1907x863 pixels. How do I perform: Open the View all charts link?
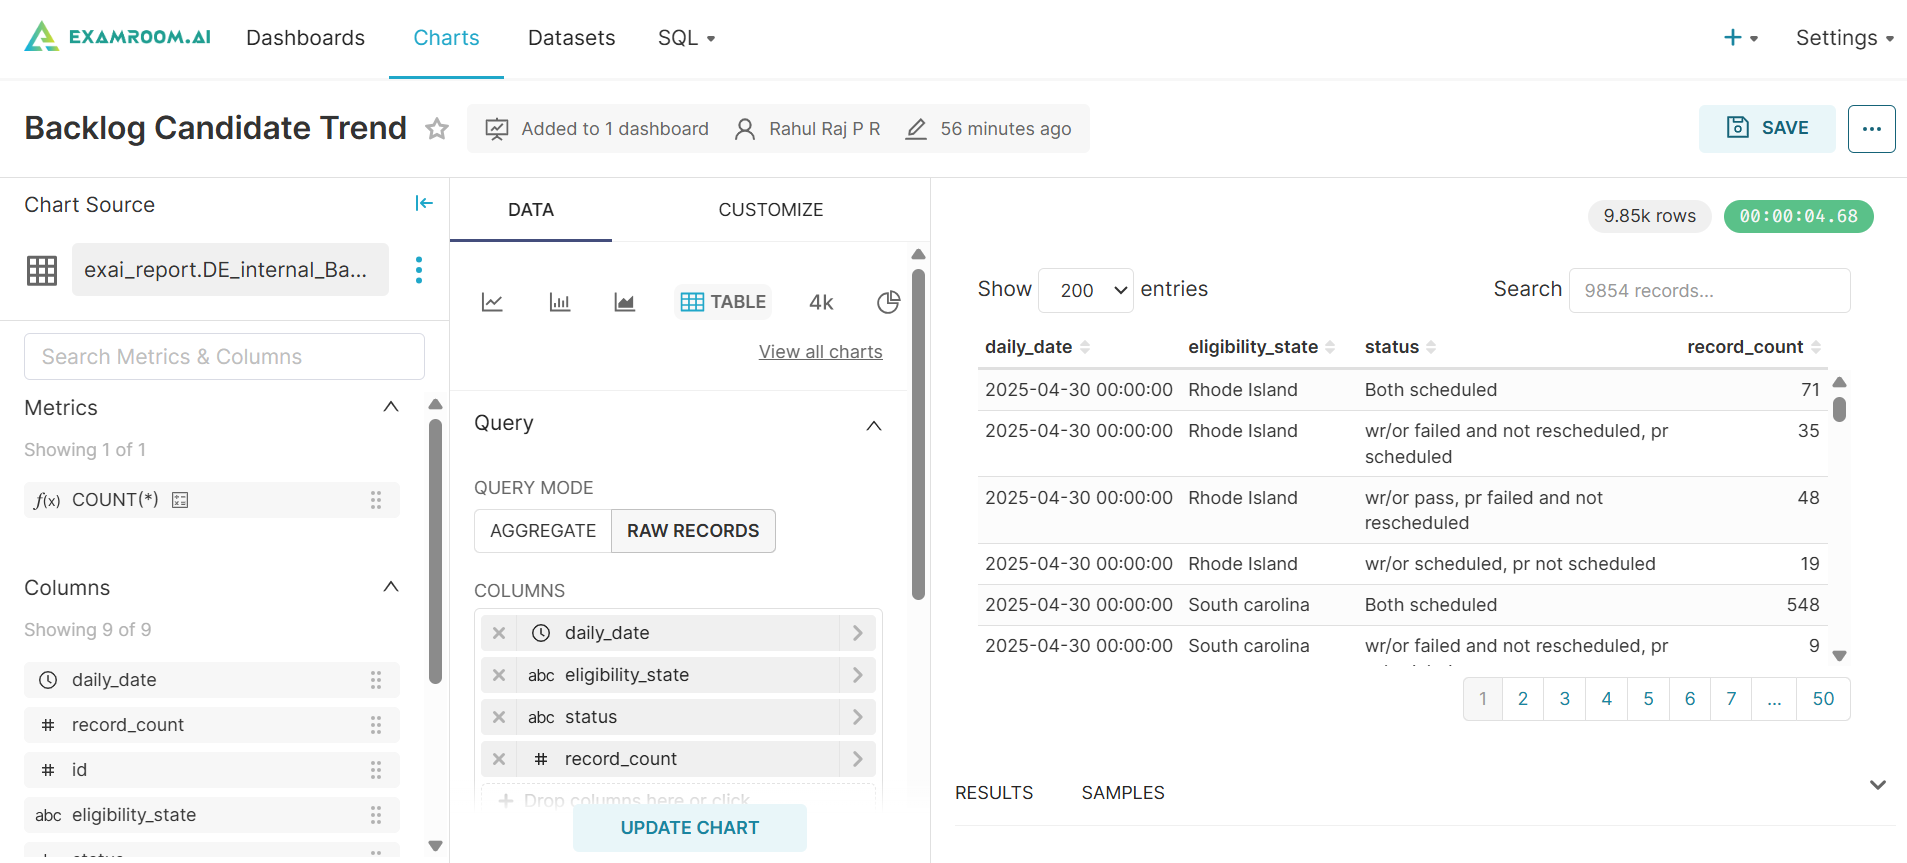coord(820,352)
